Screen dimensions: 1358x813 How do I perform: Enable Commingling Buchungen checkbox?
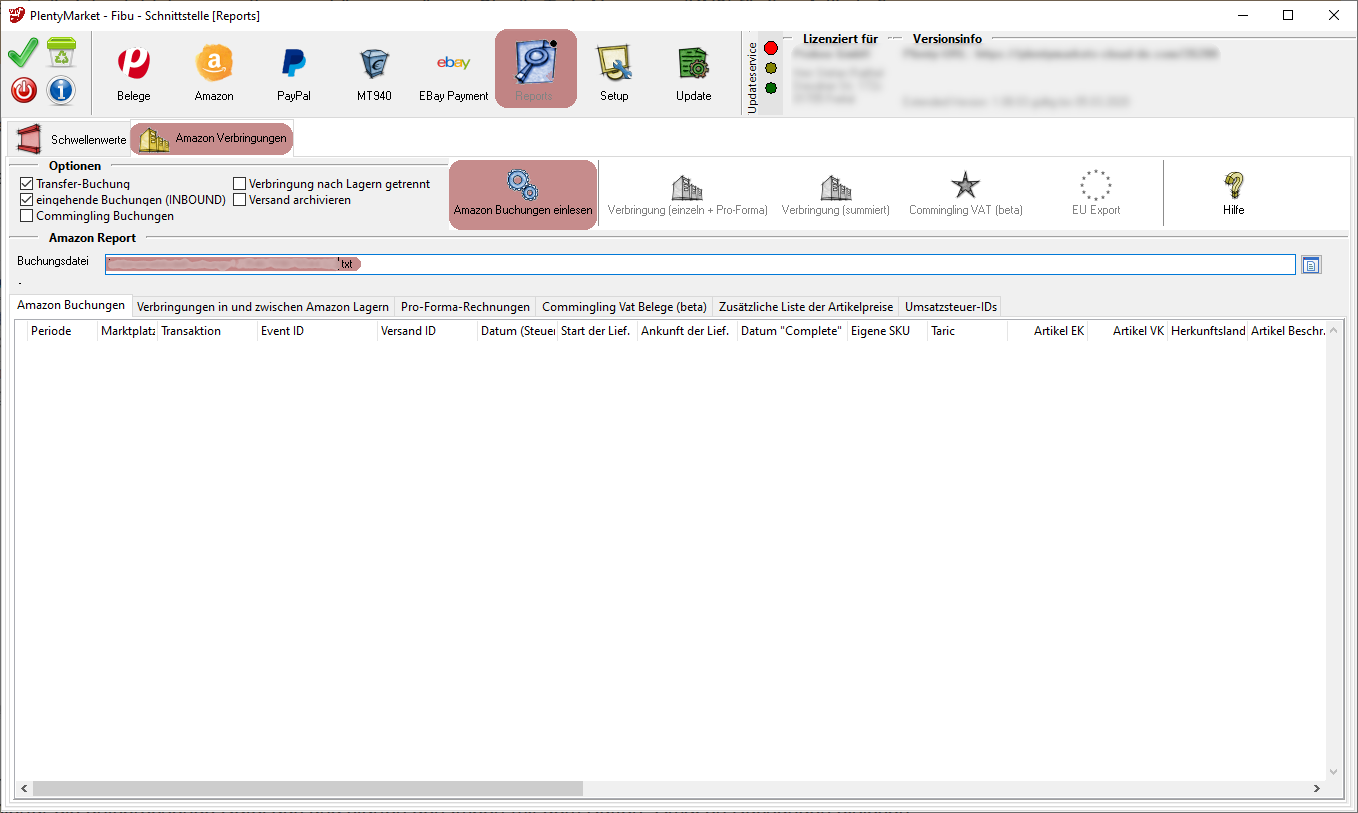pos(27,216)
